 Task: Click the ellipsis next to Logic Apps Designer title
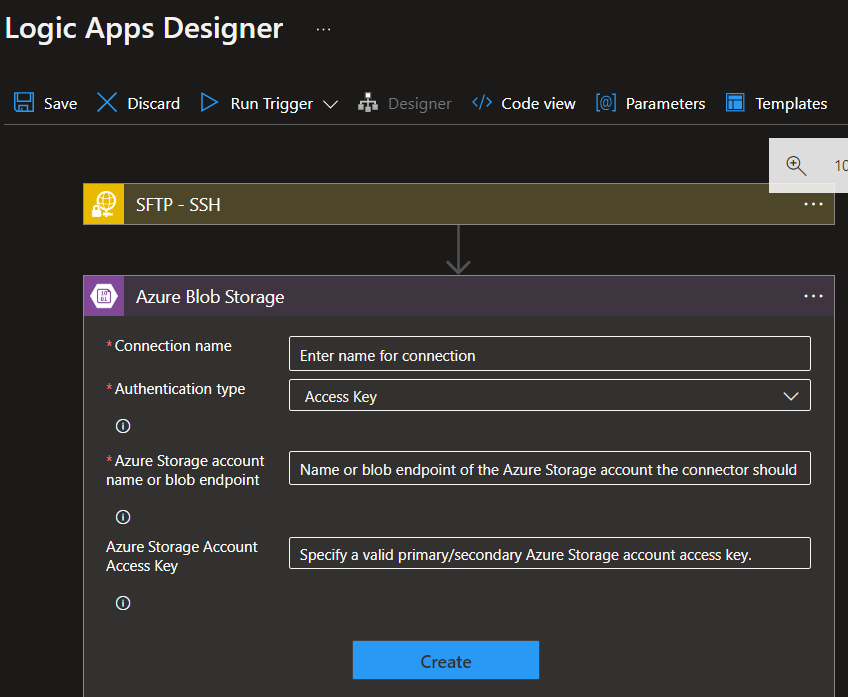pyautogui.click(x=322, y=28)
